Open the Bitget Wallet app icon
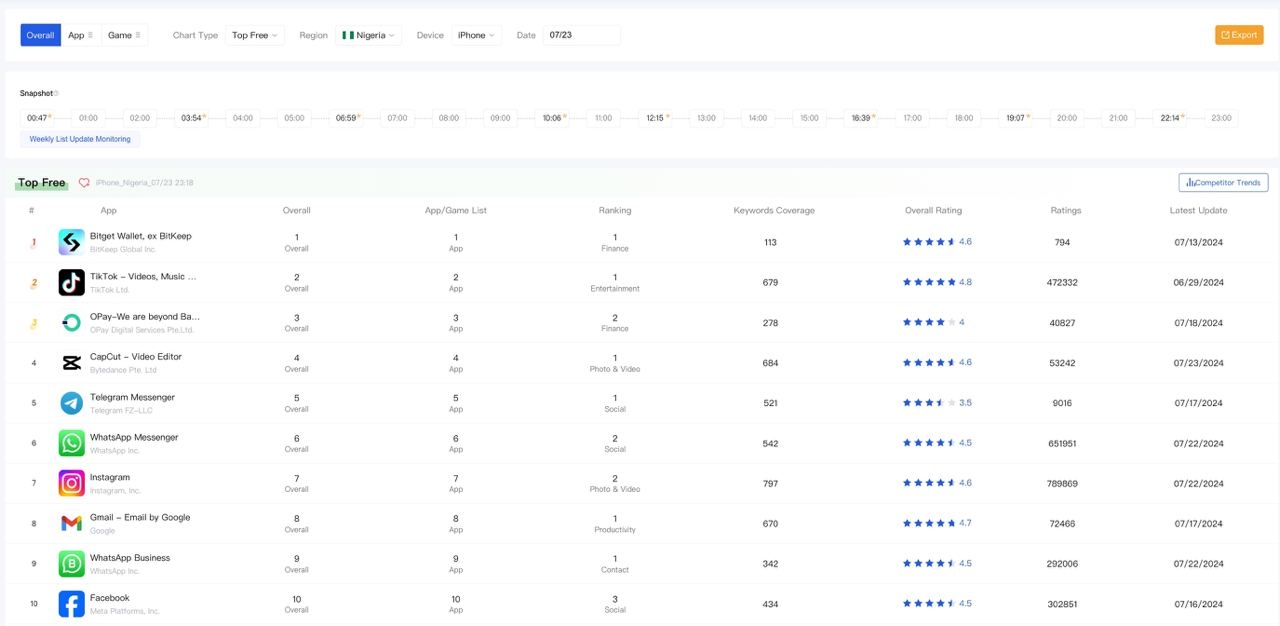Image resolution: width=1280 pixels, height=626 pixels. point(71,242)
